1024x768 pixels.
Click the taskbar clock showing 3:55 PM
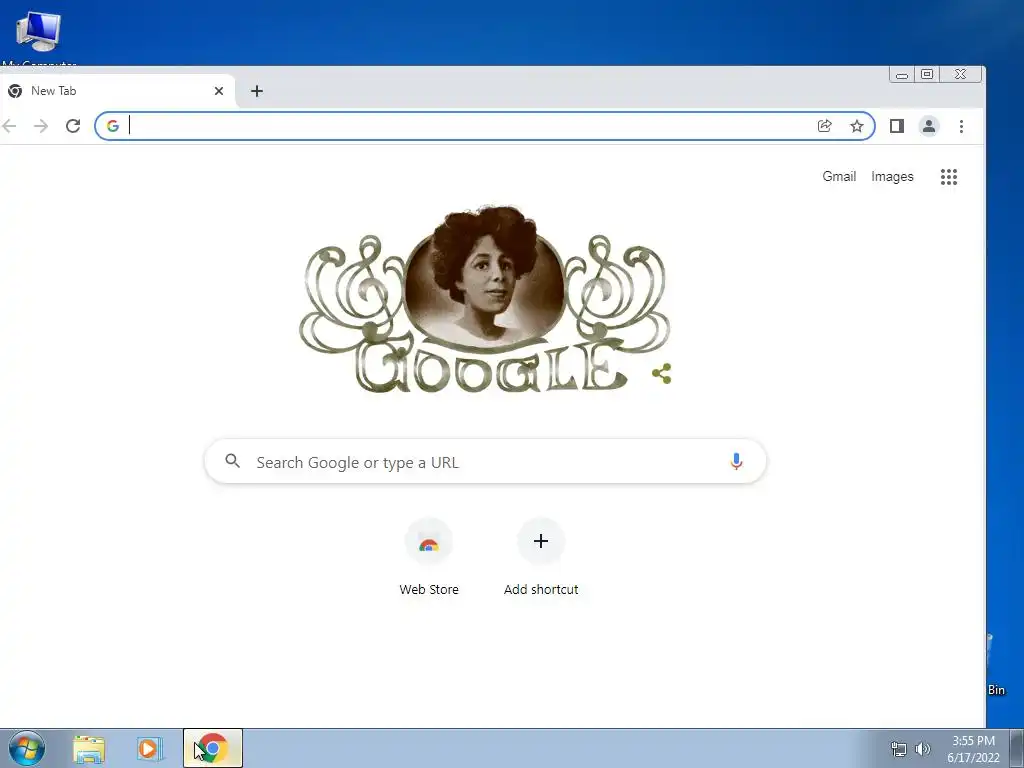973,749
